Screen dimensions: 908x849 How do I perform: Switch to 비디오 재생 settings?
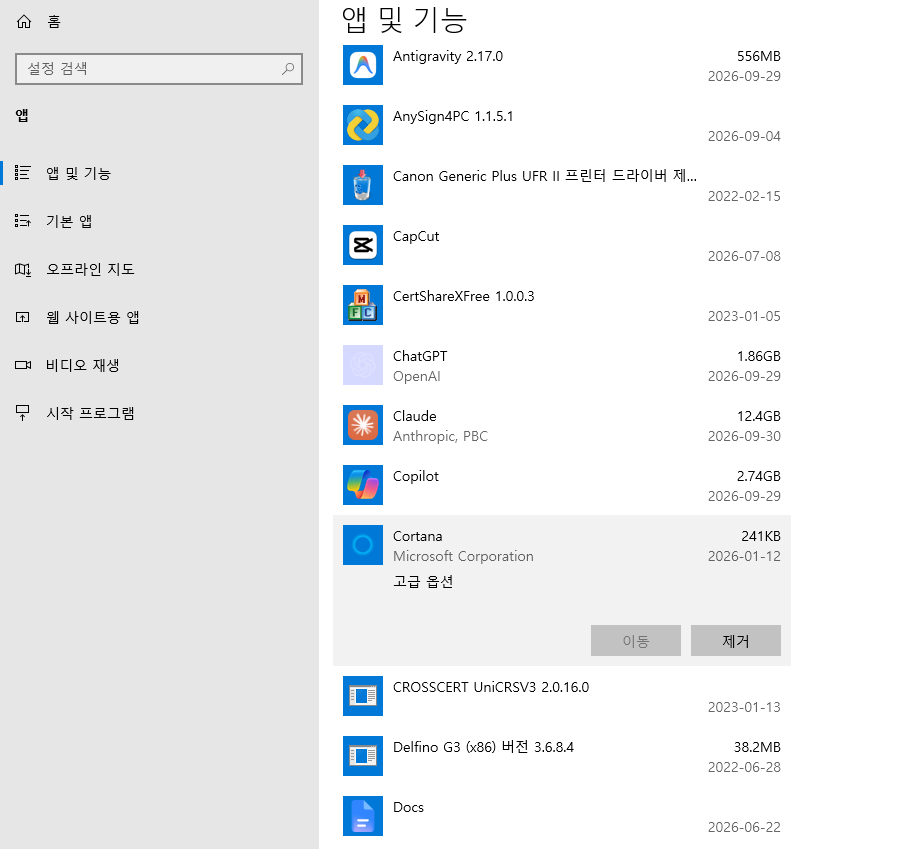[x=83, y=365]
